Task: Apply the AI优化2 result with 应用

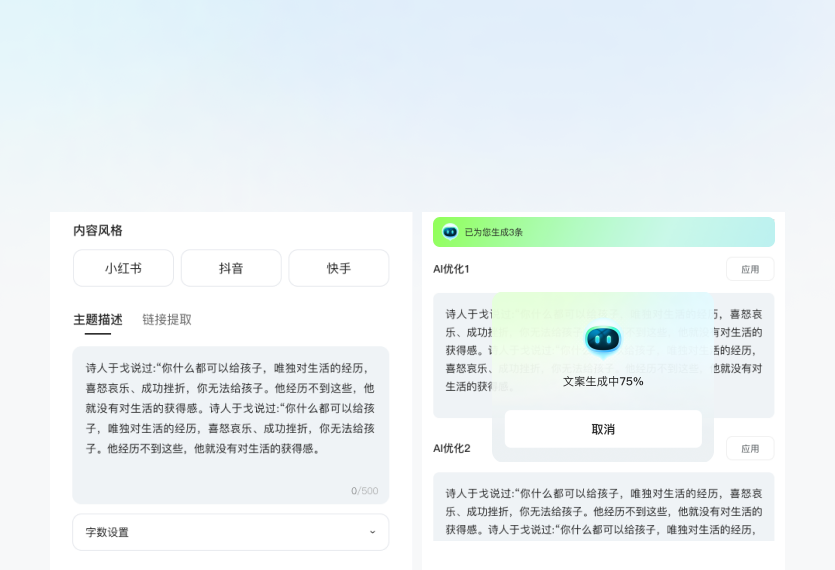Action: [x=750, y=449]
